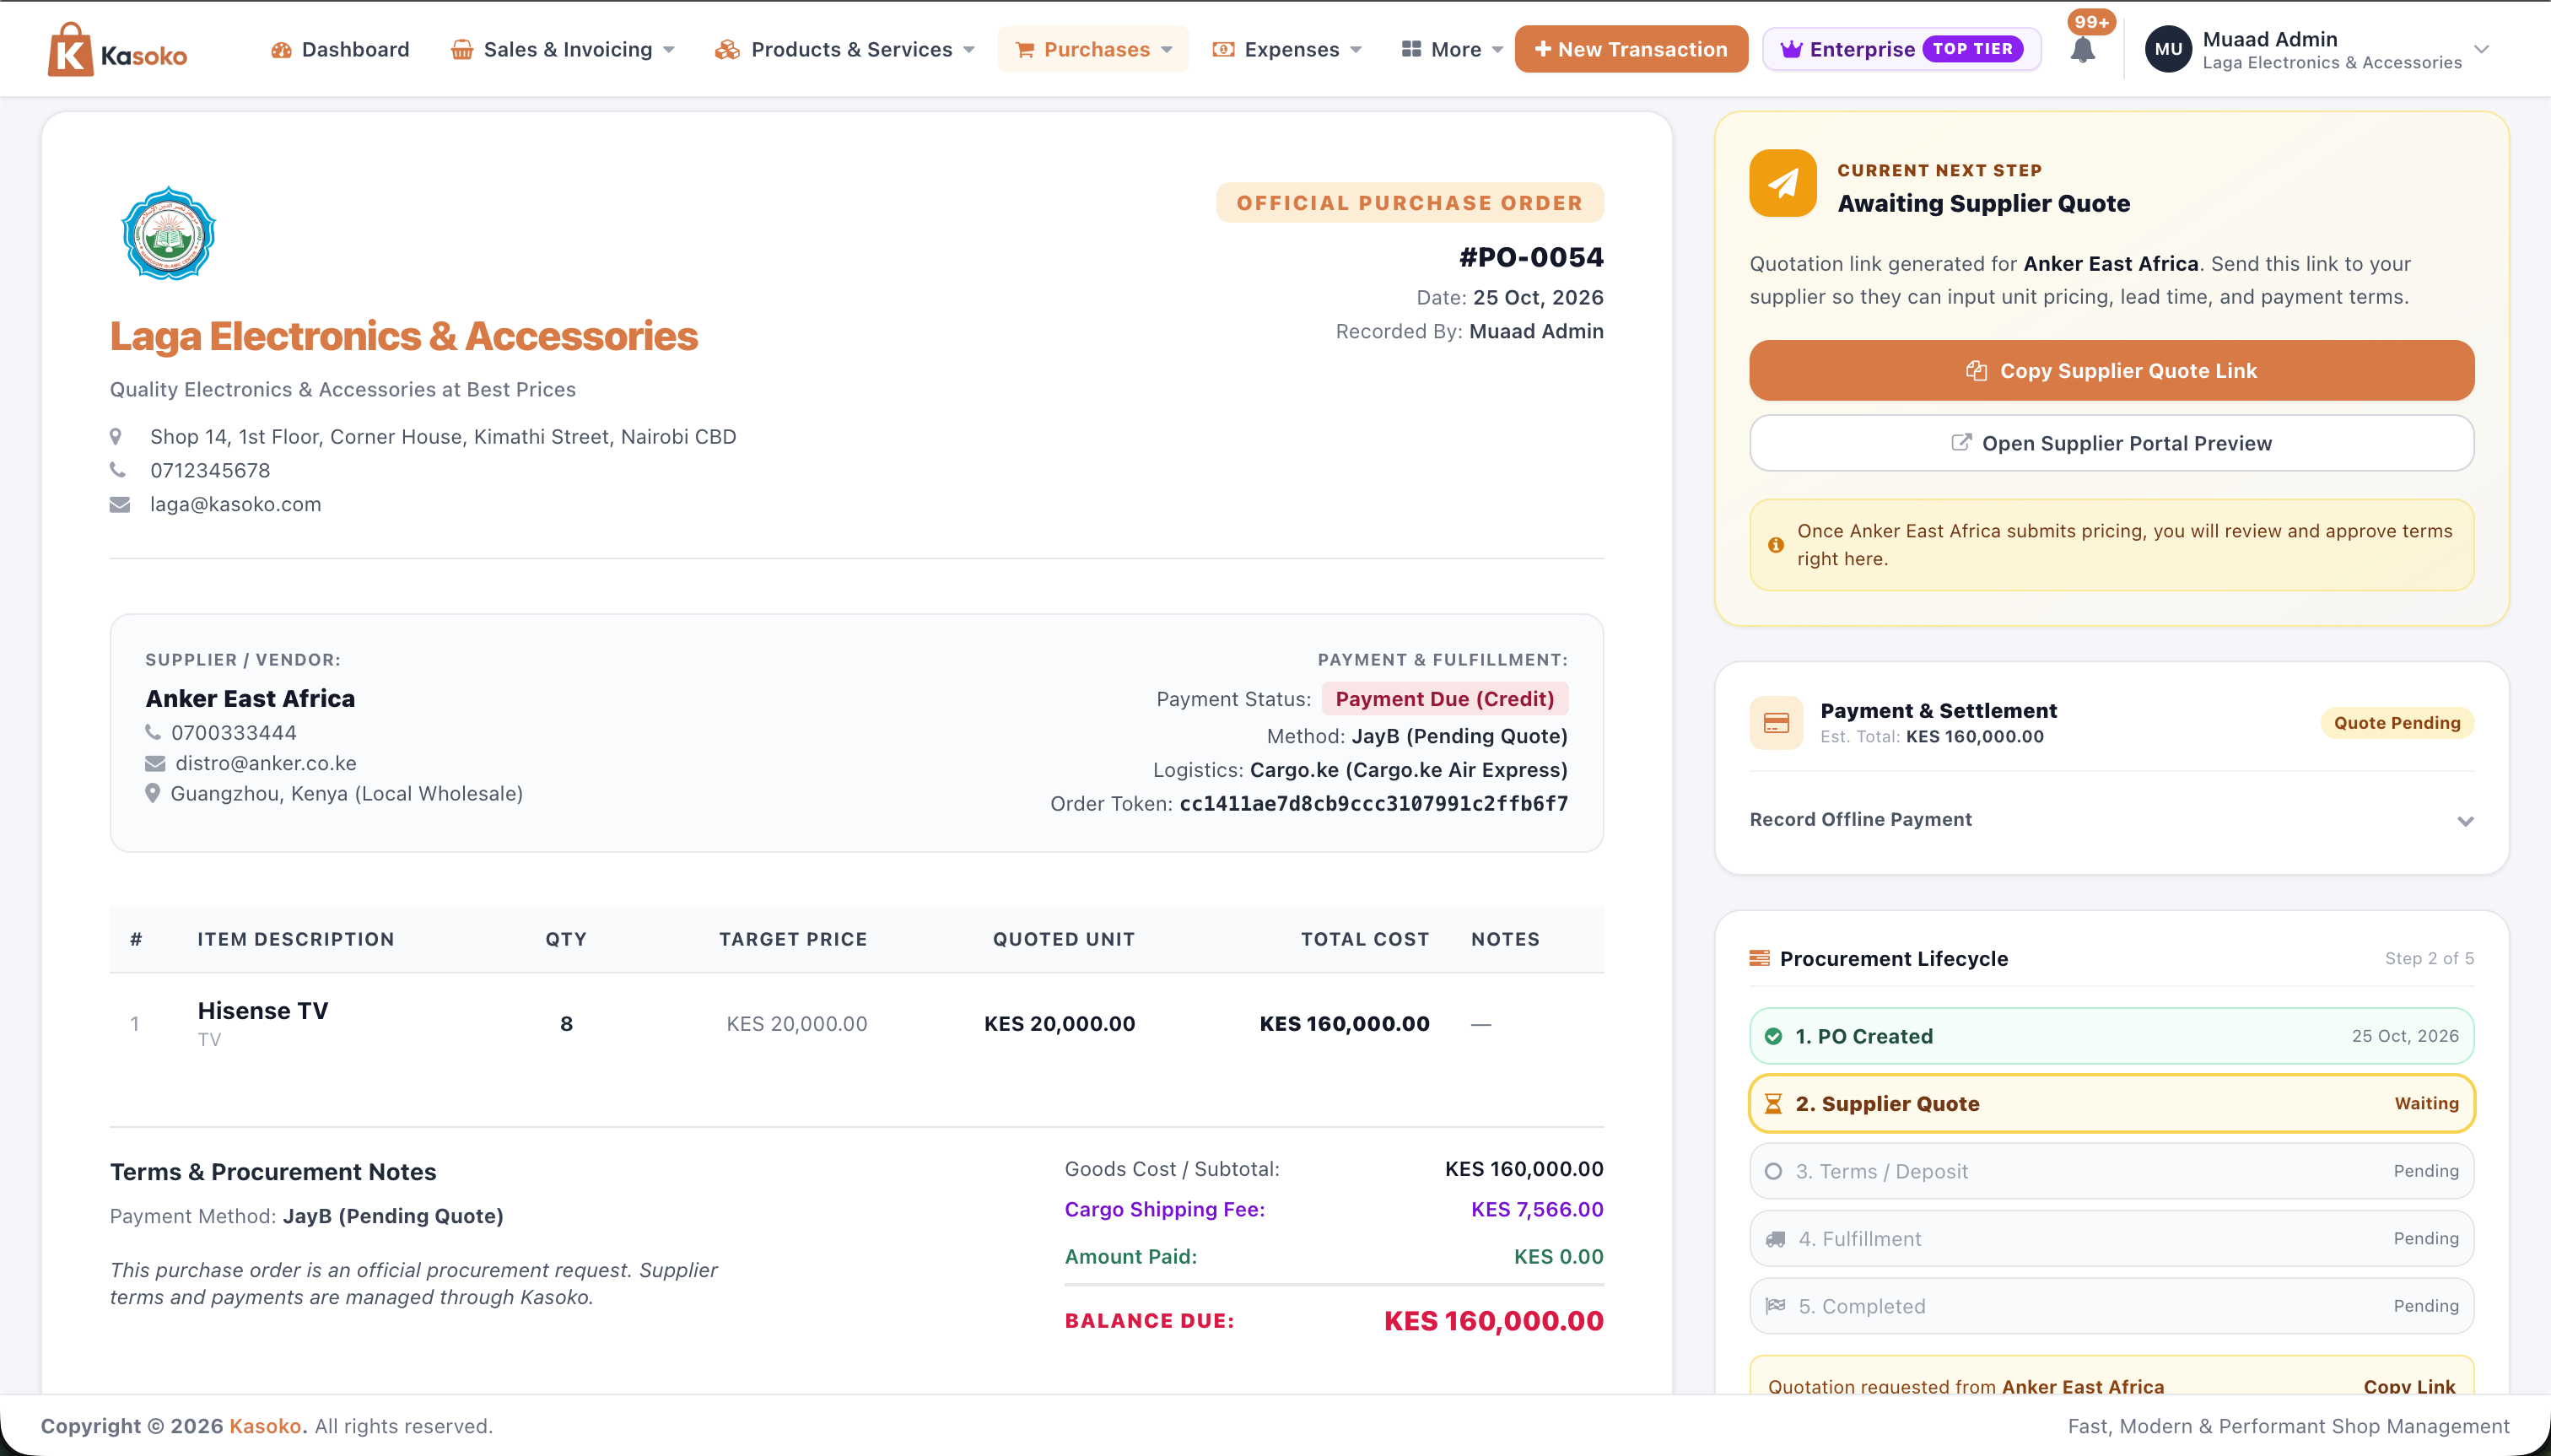Click Copy Link in quotation requested banner
Screen dimensions: 2551x1456
click(x=2409, y=1386)
